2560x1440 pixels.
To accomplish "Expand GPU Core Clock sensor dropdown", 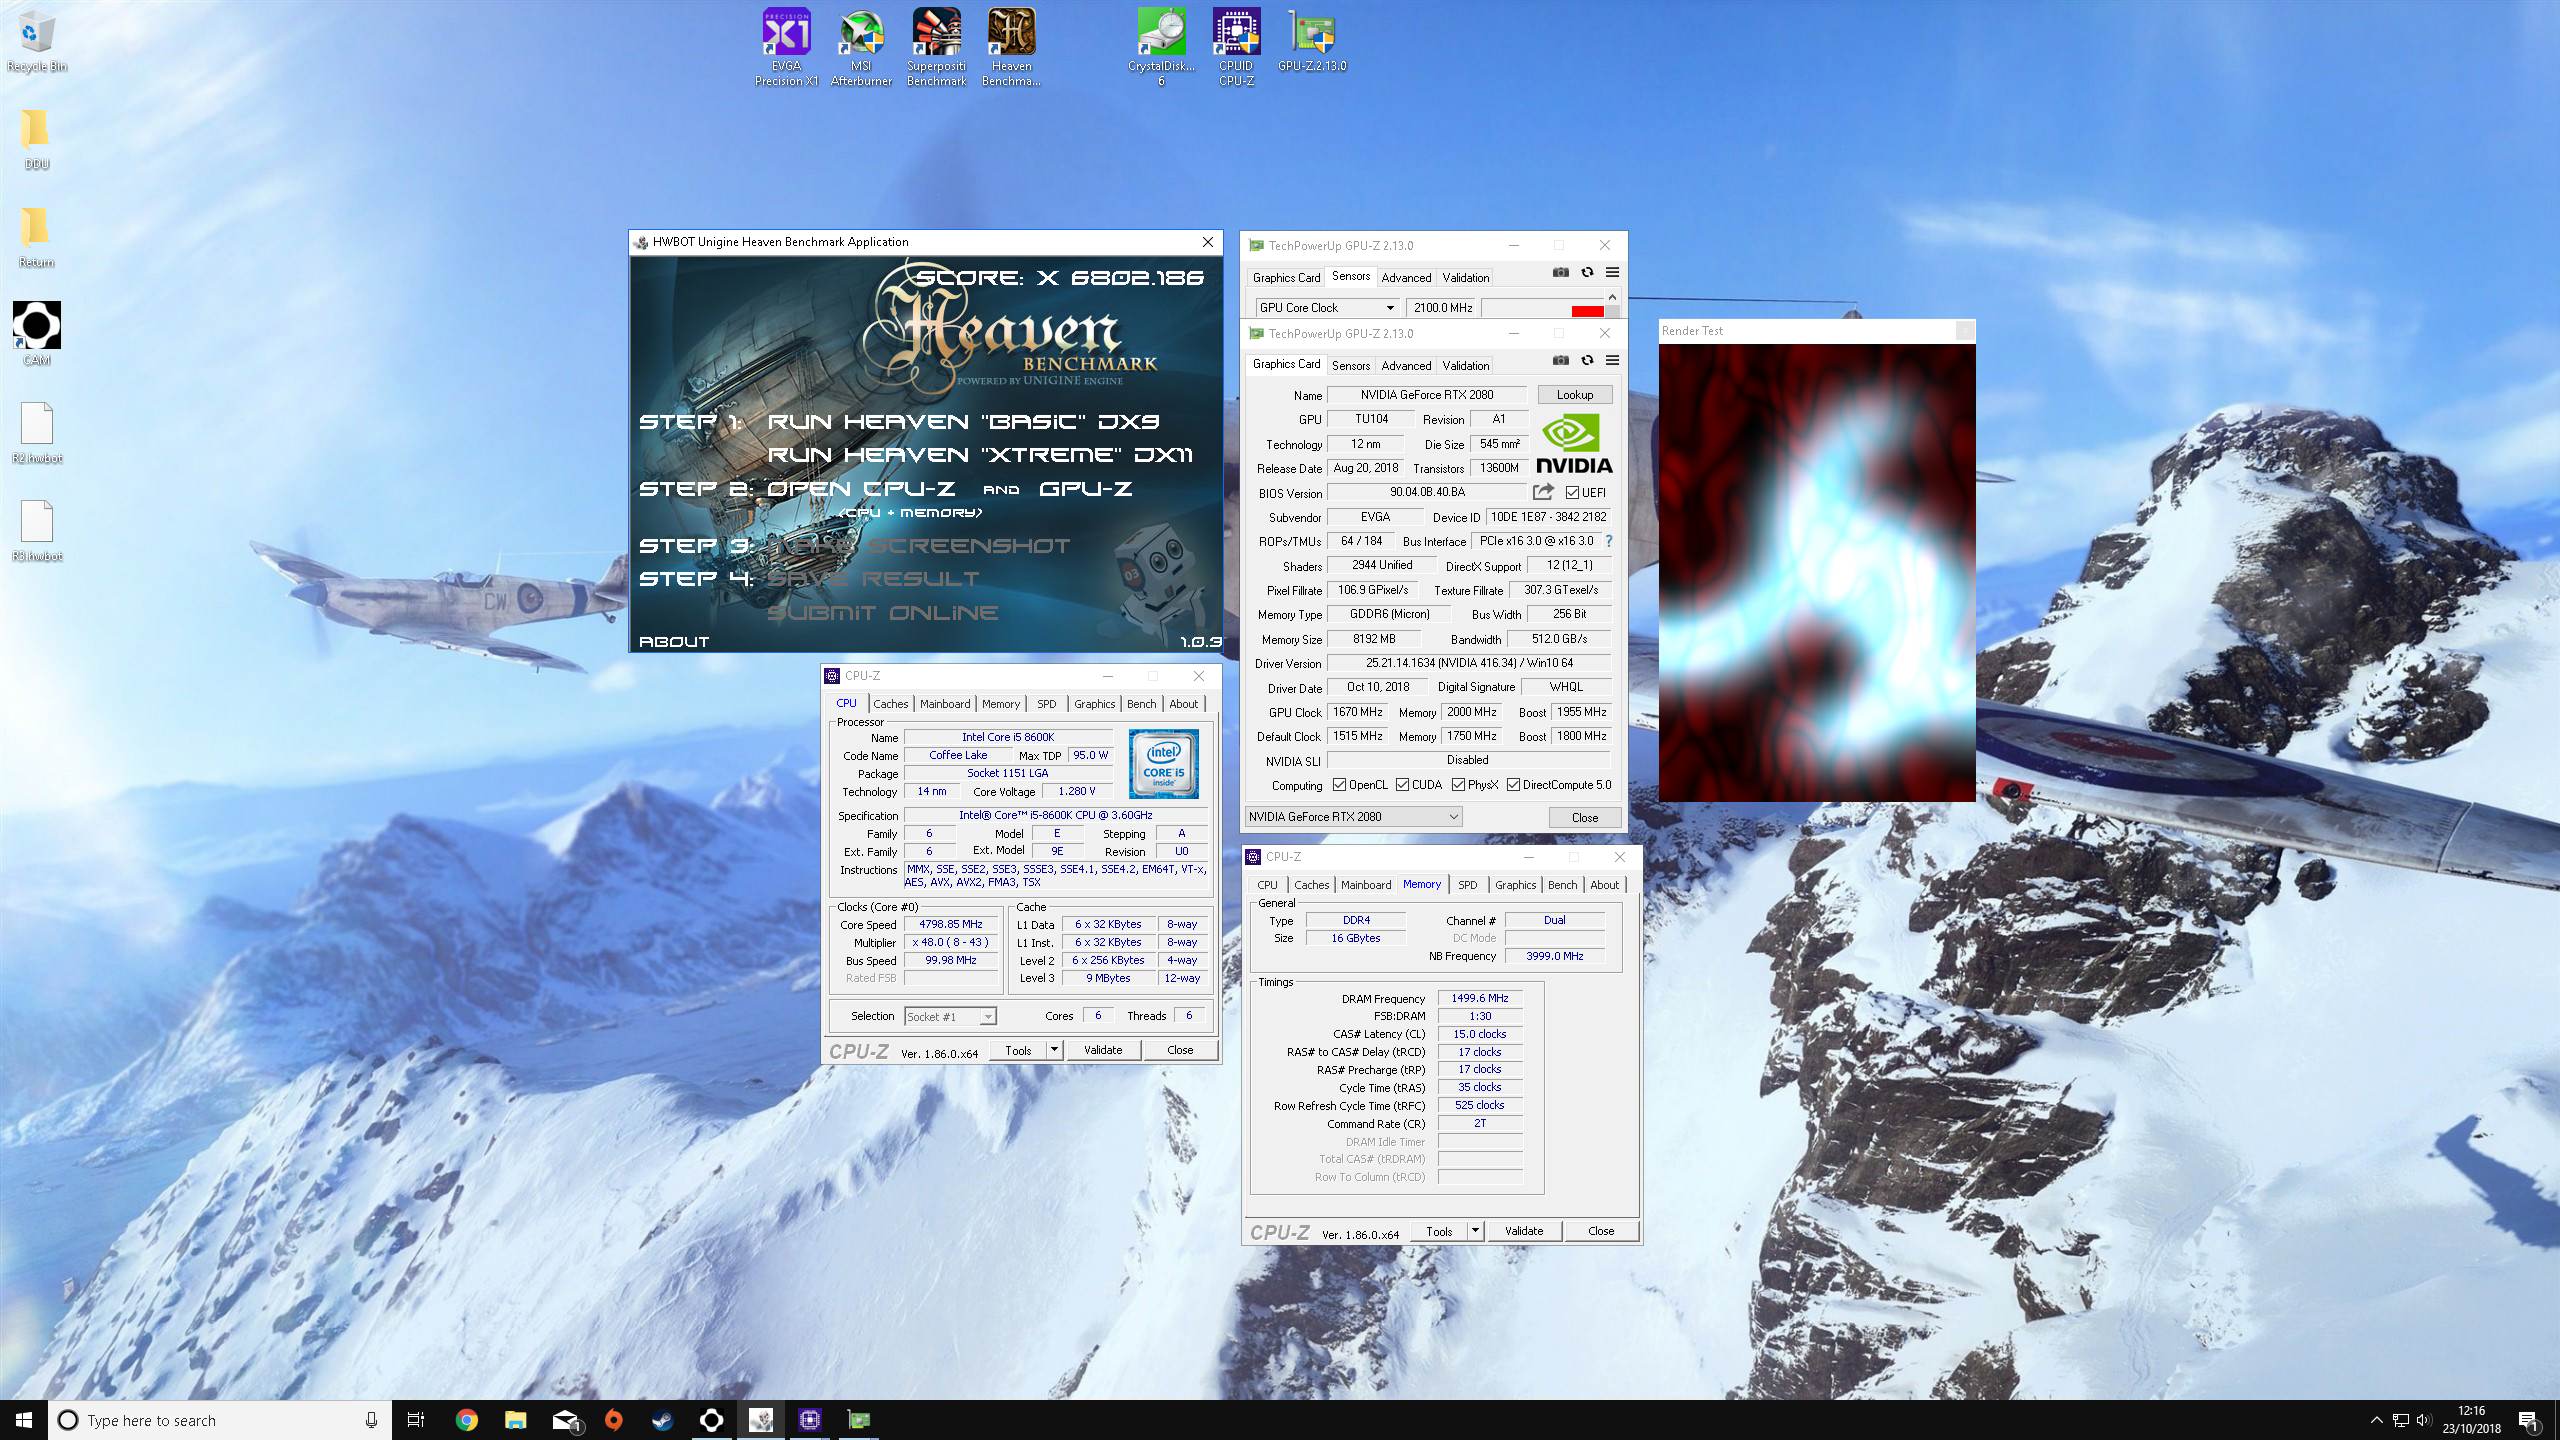I will pyautogui.click(x=1389, y=308).
